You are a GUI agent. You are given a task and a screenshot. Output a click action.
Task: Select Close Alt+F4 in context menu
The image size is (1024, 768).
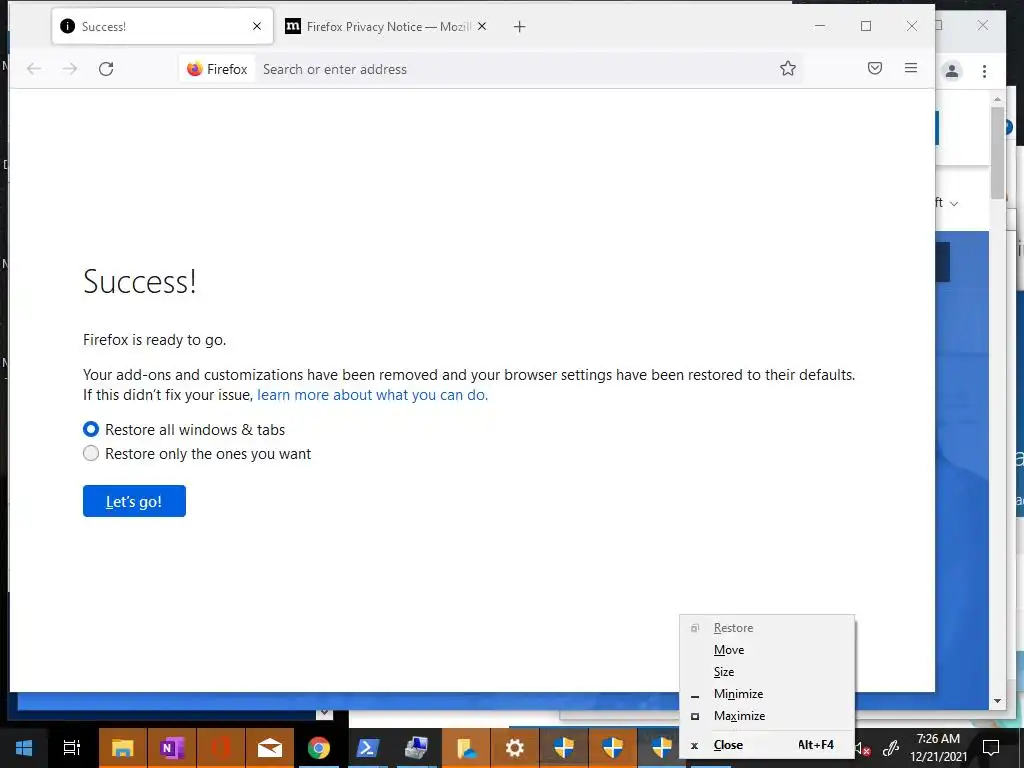(x=767, y=744)
